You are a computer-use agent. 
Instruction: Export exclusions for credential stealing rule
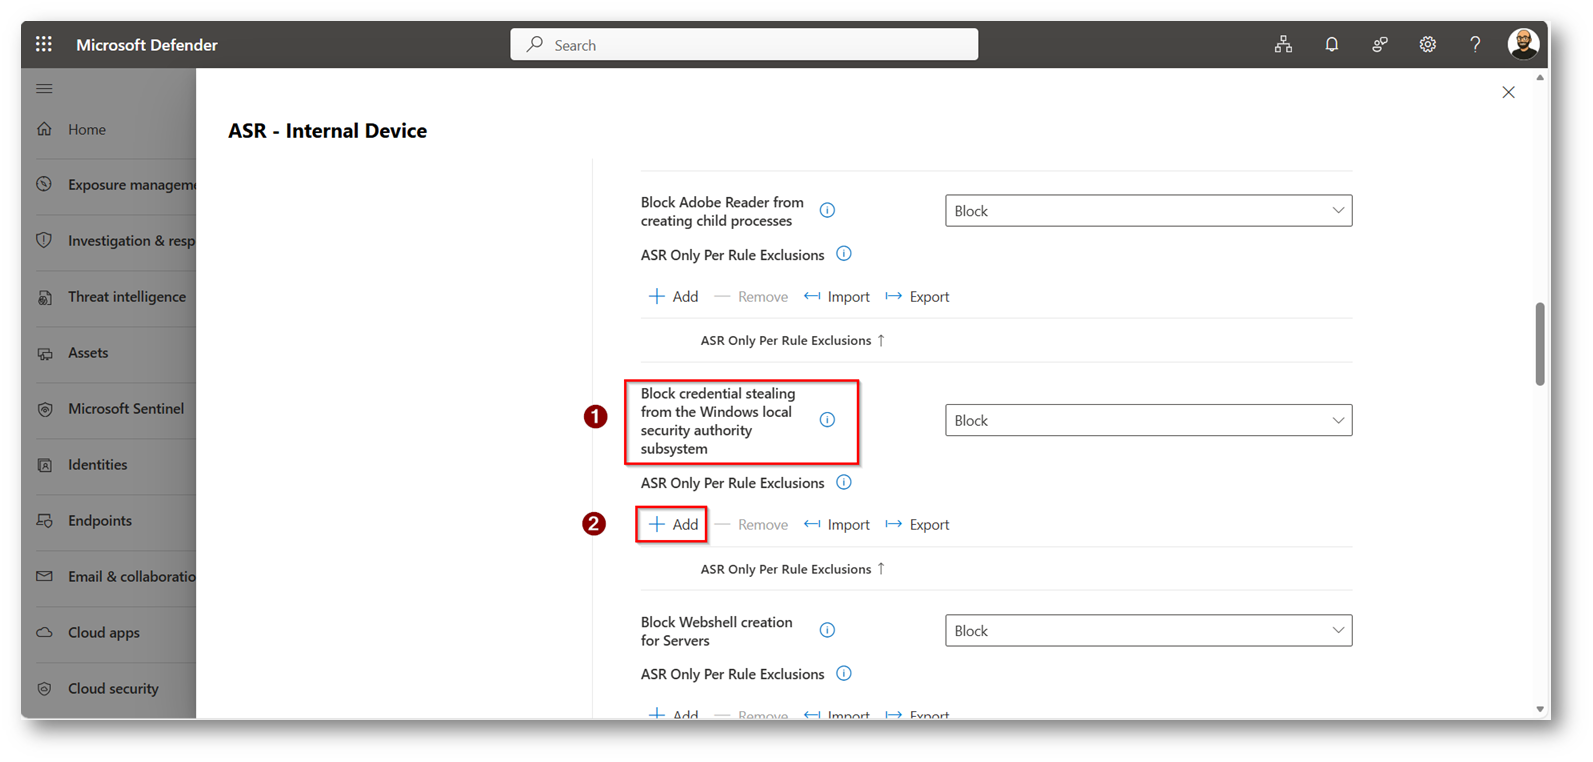coord(917,525)
